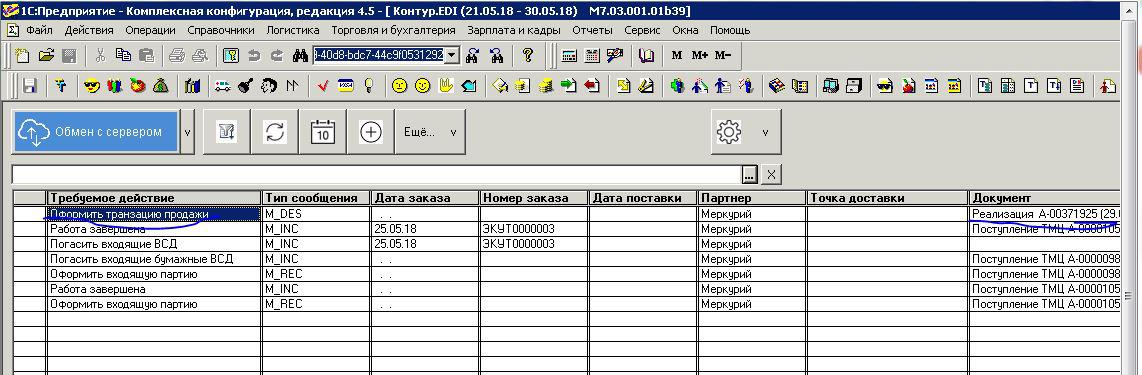1142x375 pixels.
Task: Click the money bag icon
Action: (x=161, y=86)
